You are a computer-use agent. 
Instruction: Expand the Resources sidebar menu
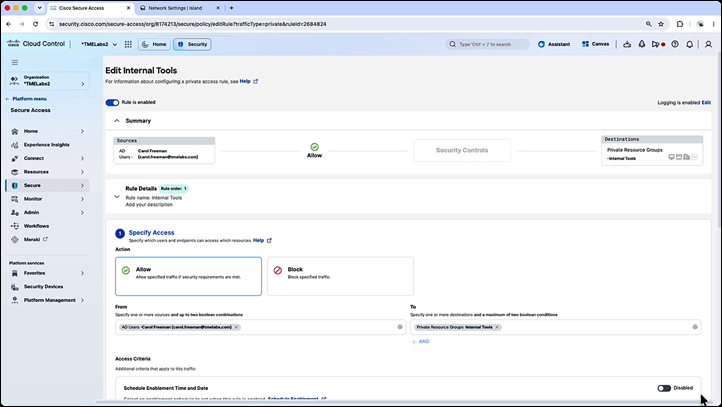(82, 172)
